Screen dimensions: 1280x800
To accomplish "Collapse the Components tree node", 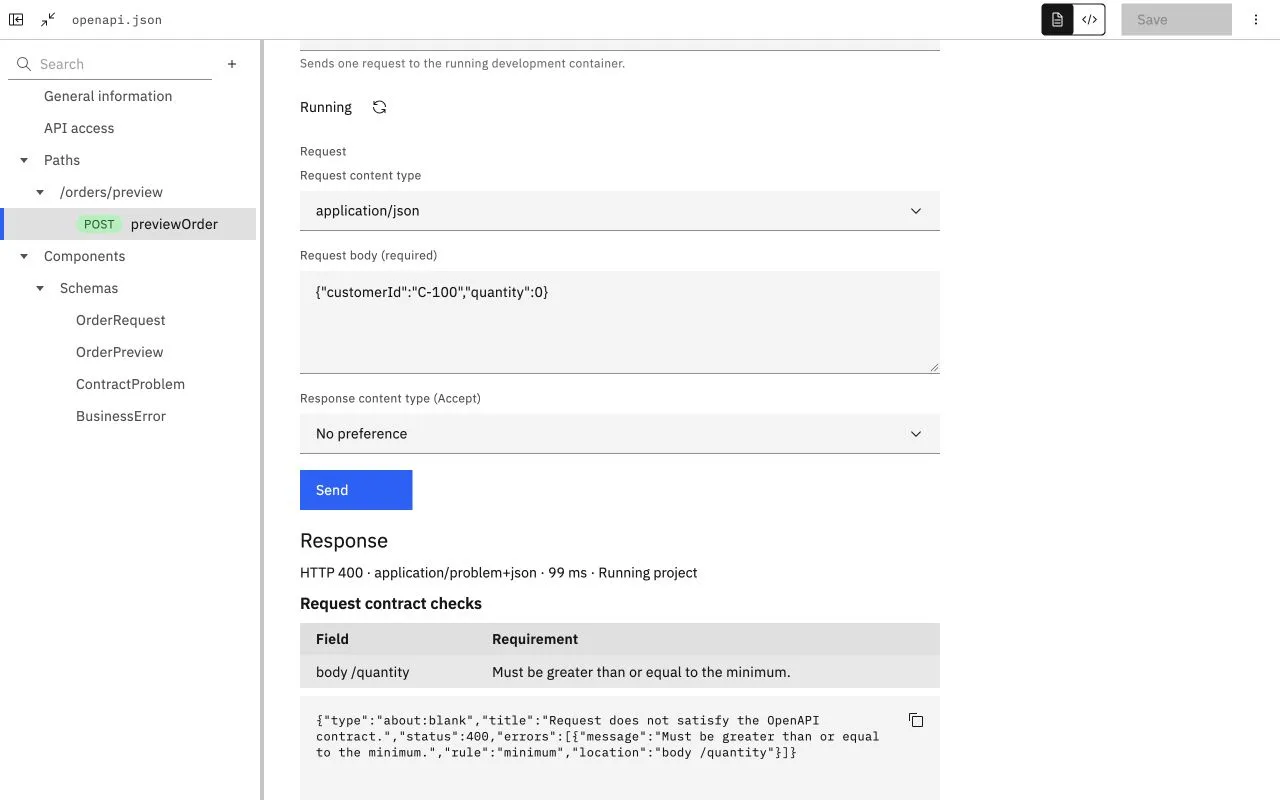I will click(x=24, y=256).
